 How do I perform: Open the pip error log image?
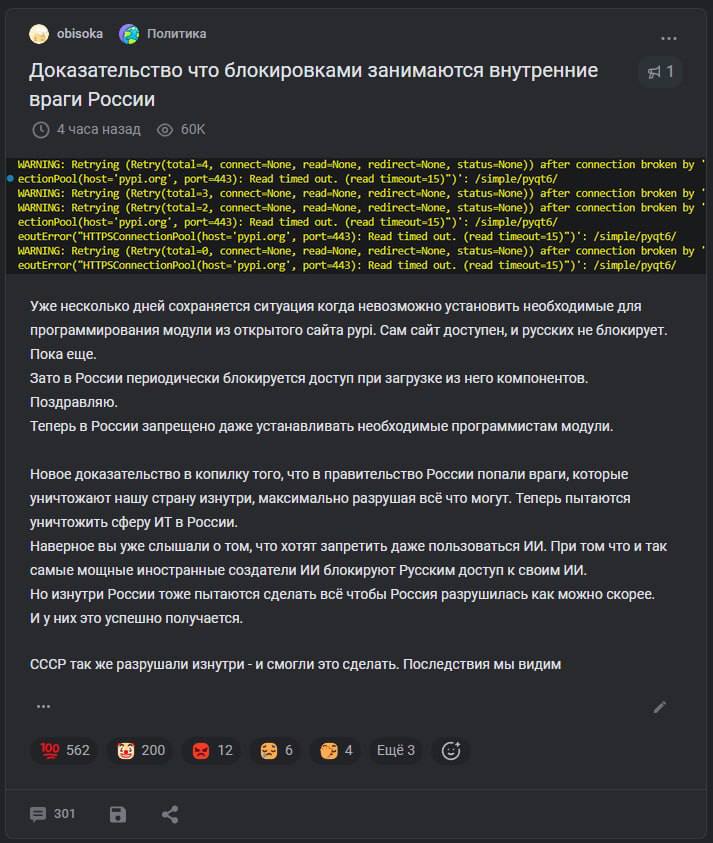point(356,215)
